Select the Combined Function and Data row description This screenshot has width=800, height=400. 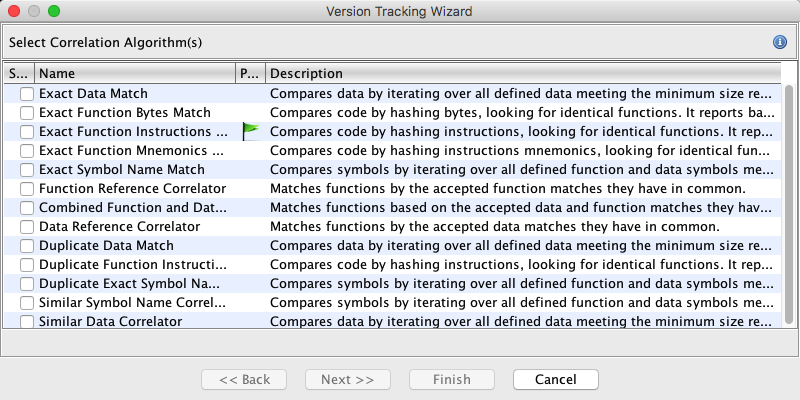(520, 208)
